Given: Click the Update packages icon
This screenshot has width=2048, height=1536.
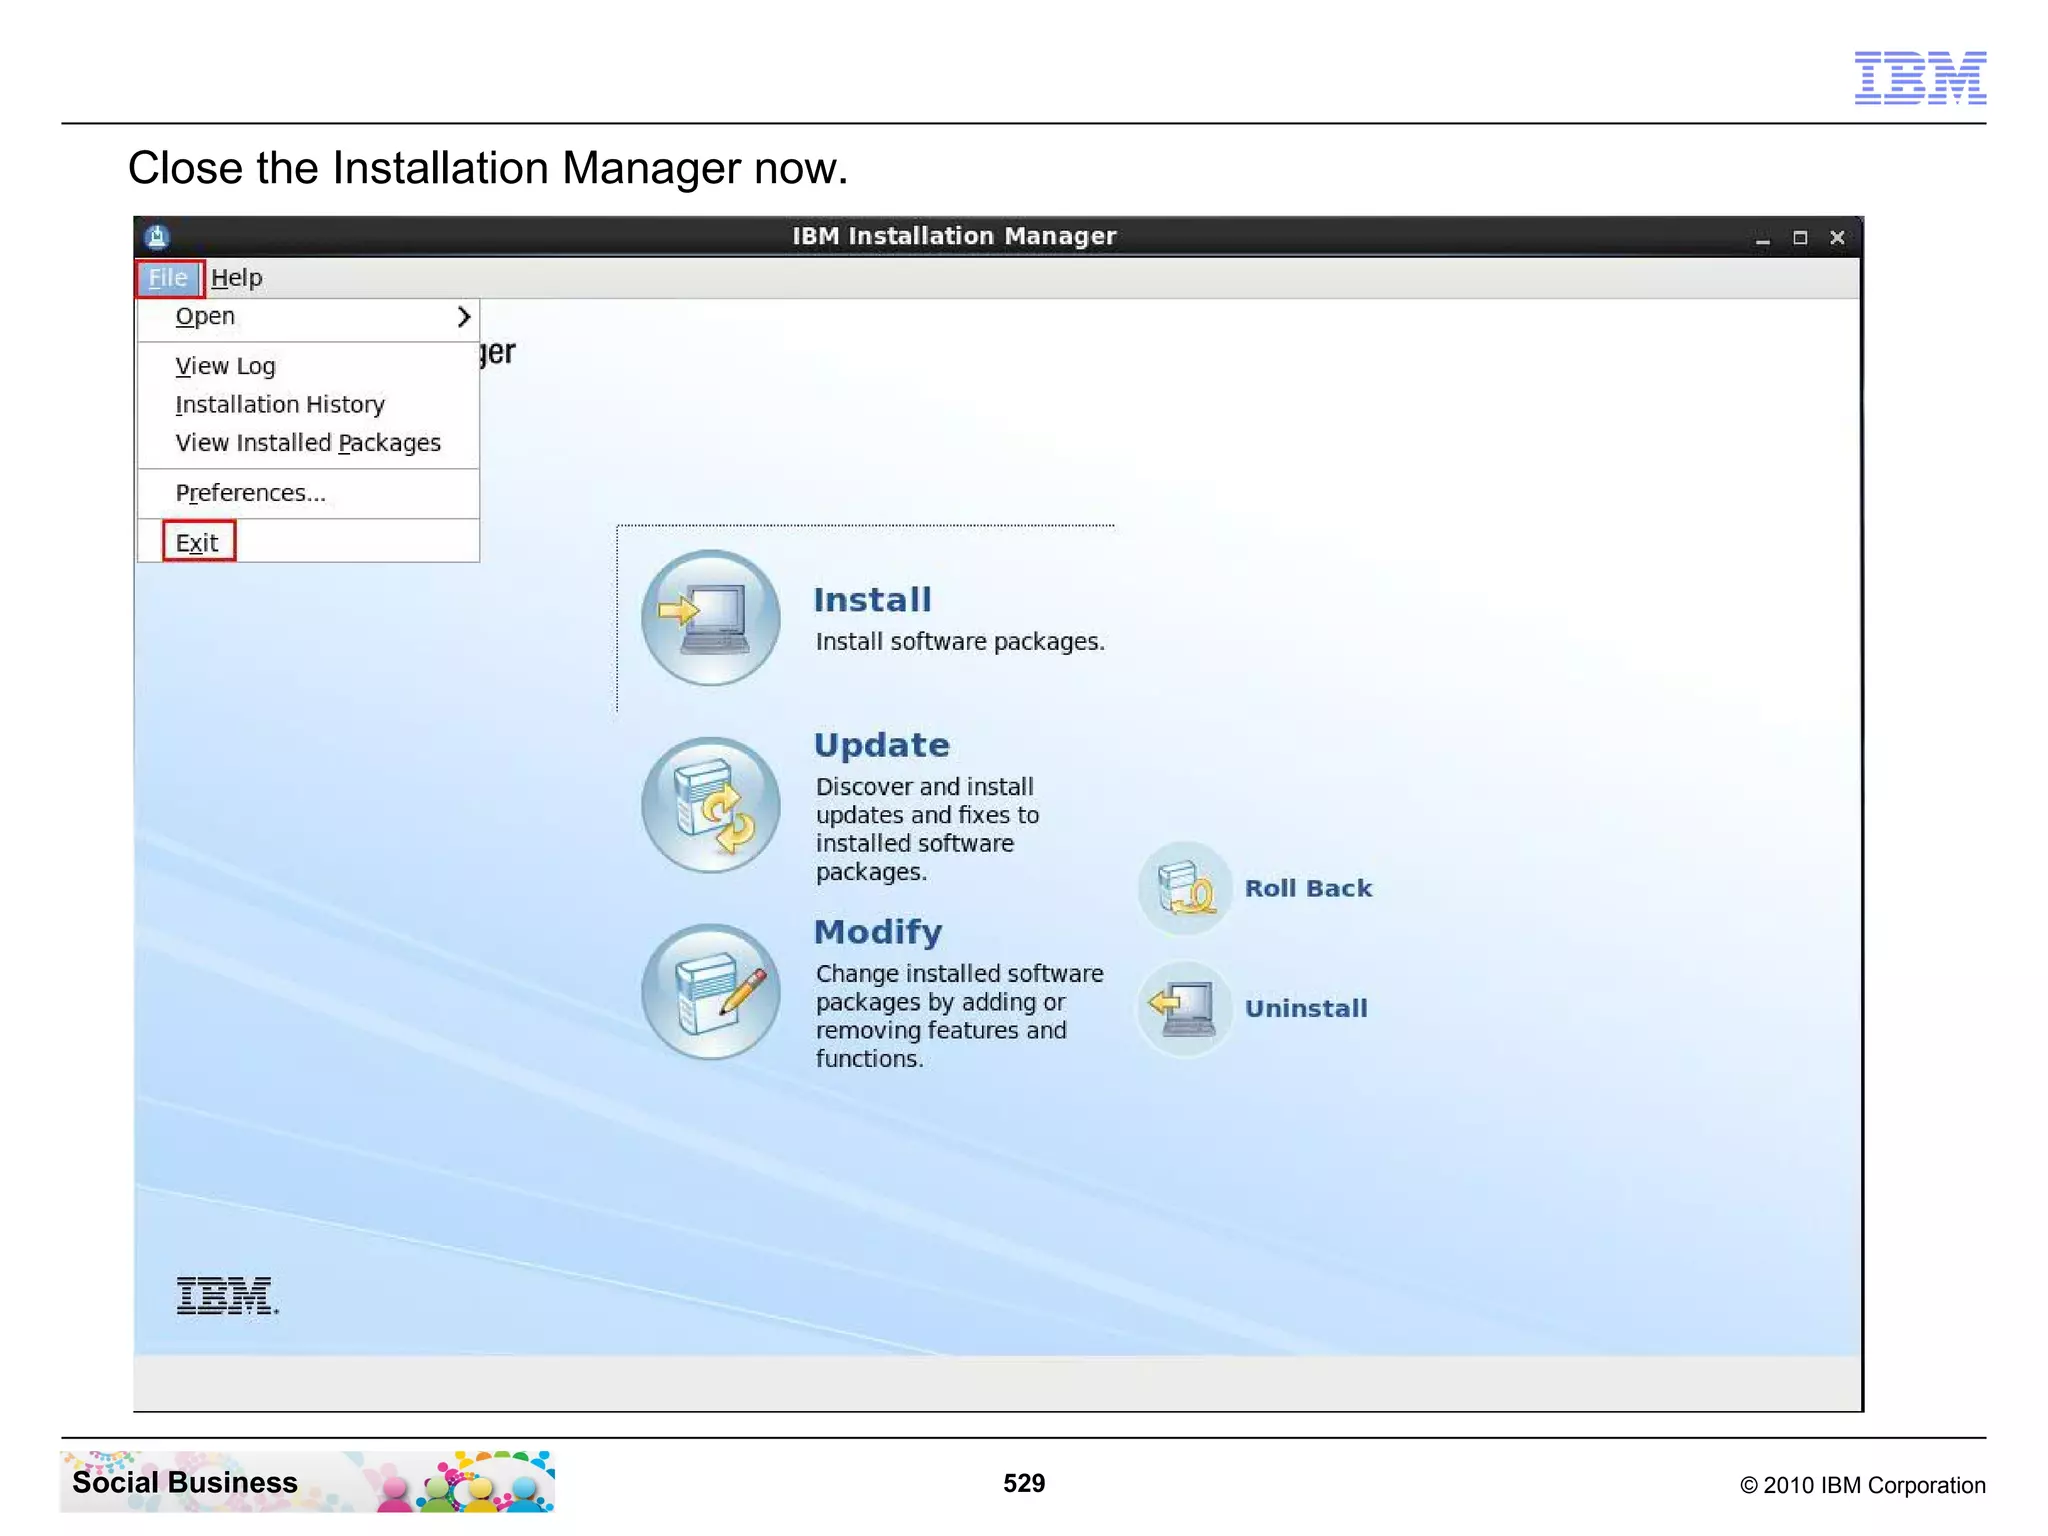Looking at the screenshot, I should click(x=711, y=805).
